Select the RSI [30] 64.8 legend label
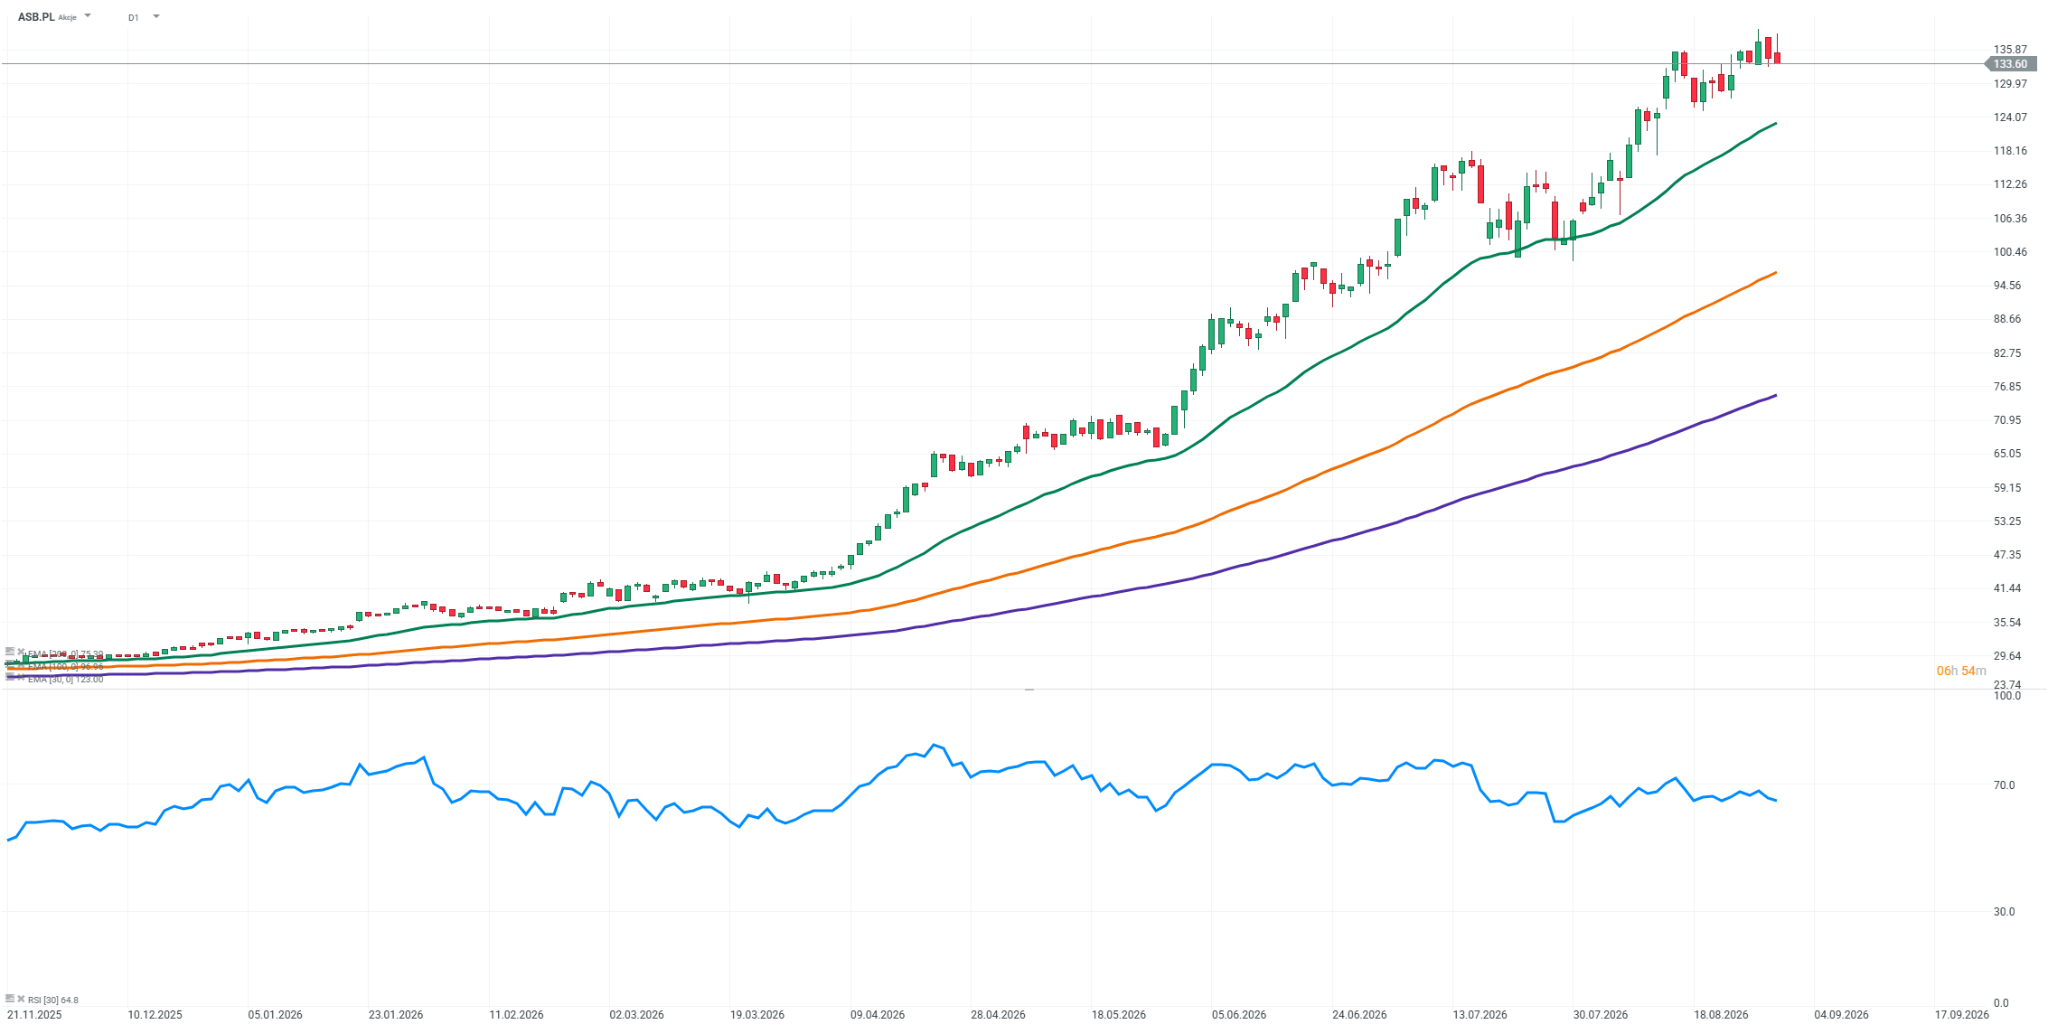The width and height of the screenshot is (2048, 1029). (53, 999)
